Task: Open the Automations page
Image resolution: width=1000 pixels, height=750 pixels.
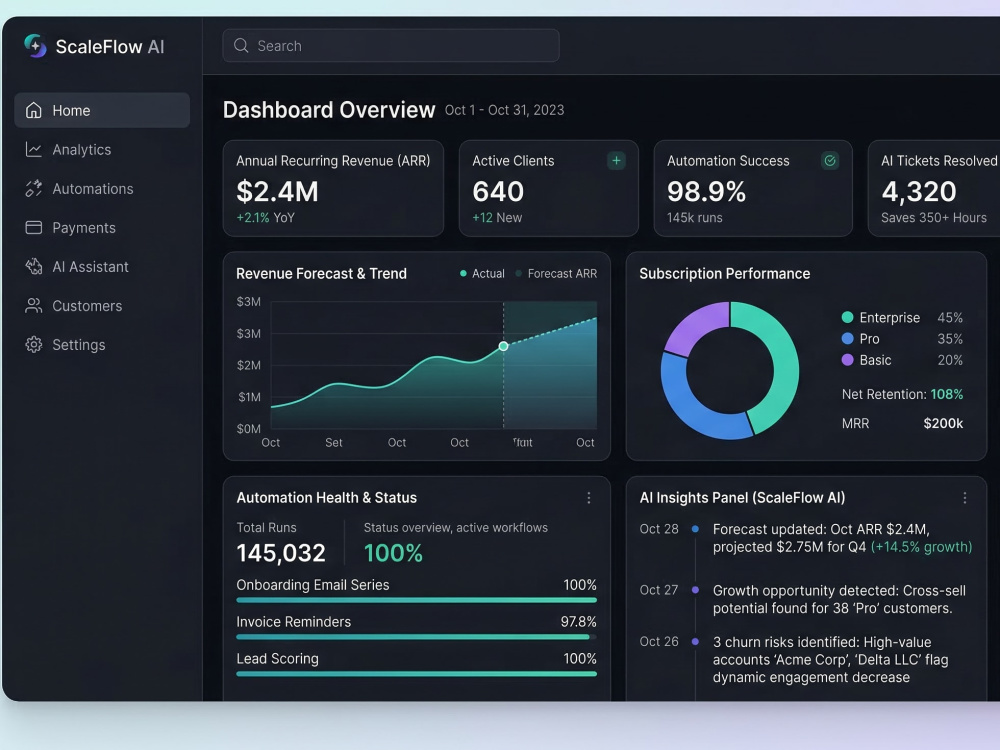Action: pos(102,188)
